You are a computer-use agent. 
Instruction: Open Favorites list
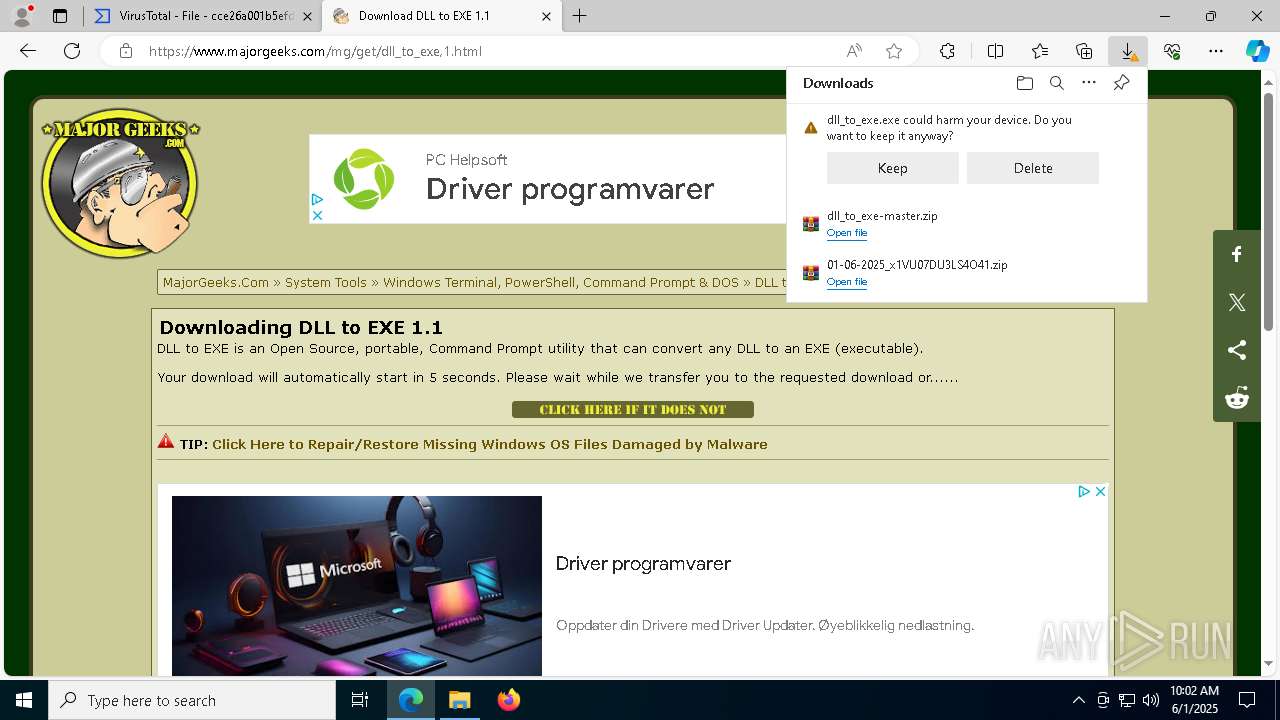(x=1040, y=51)
